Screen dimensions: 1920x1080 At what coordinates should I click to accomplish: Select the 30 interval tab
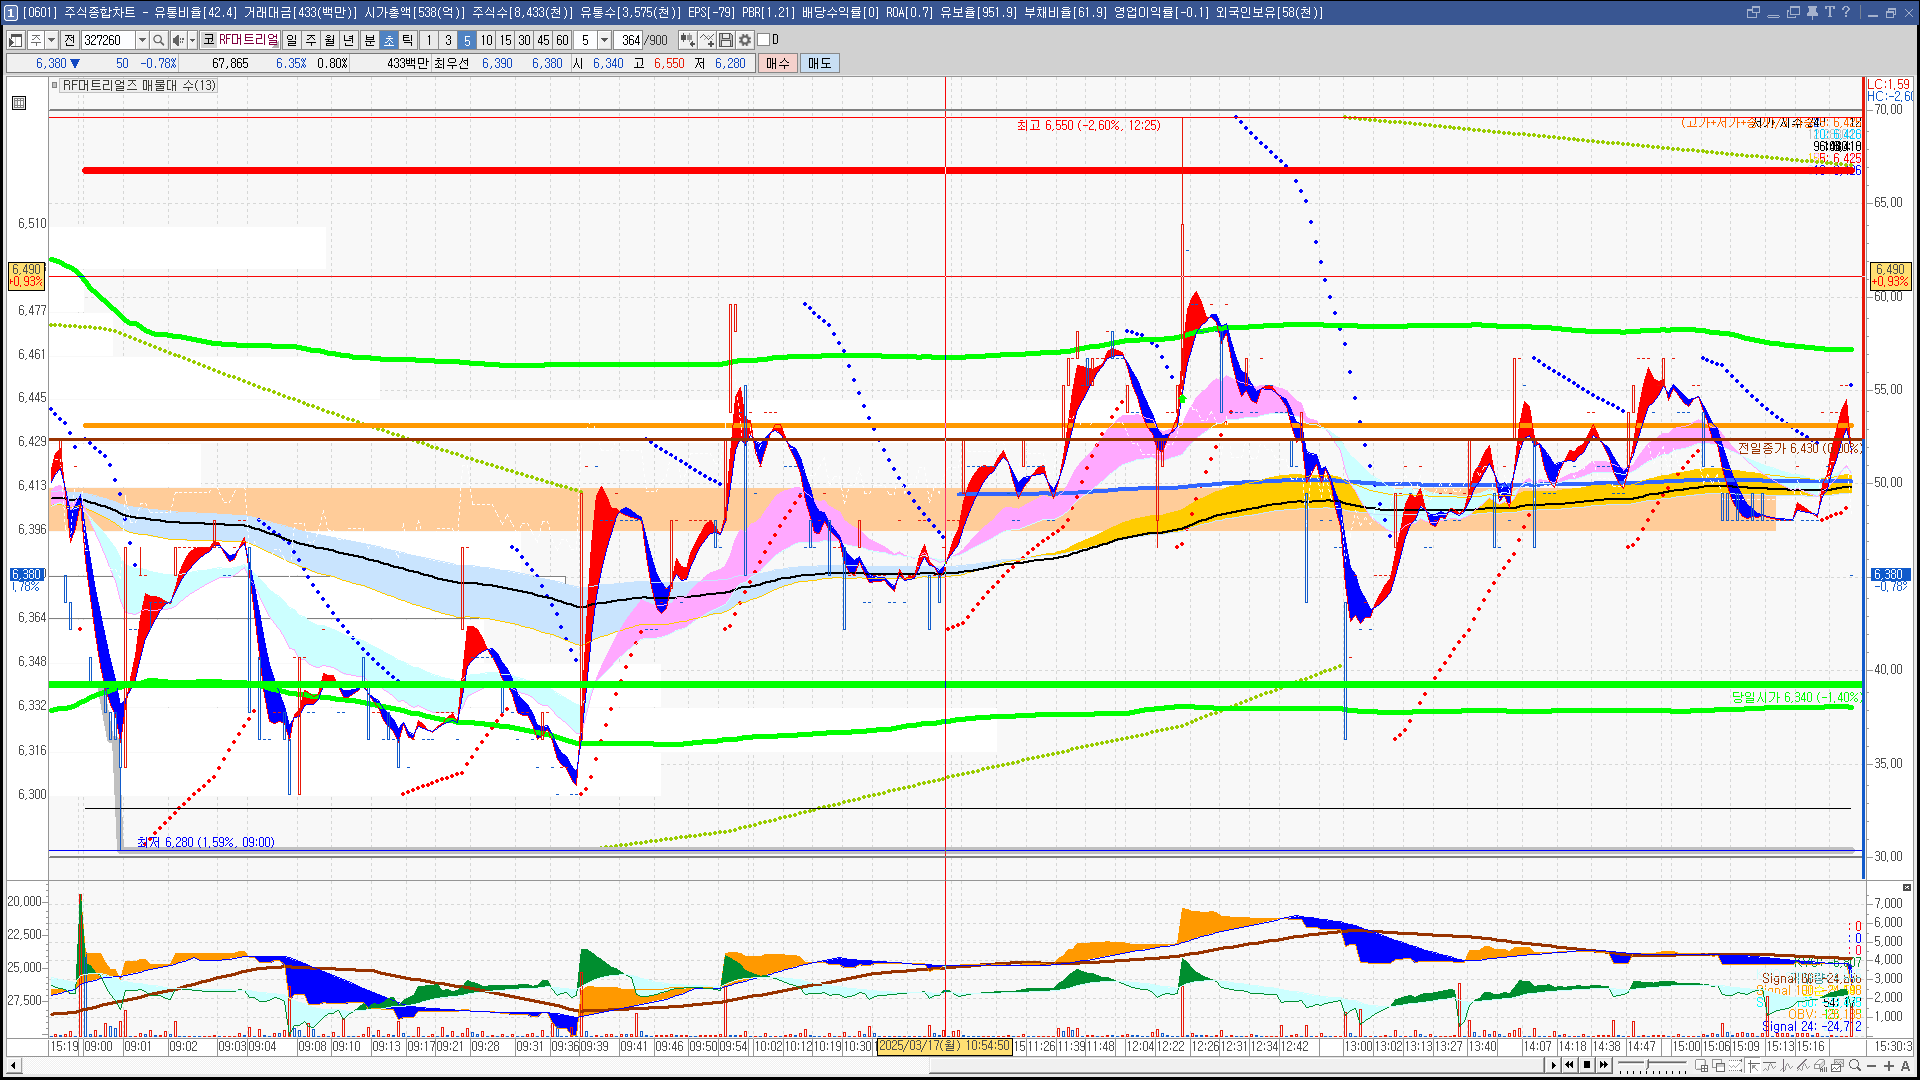[x=524, y=40]
